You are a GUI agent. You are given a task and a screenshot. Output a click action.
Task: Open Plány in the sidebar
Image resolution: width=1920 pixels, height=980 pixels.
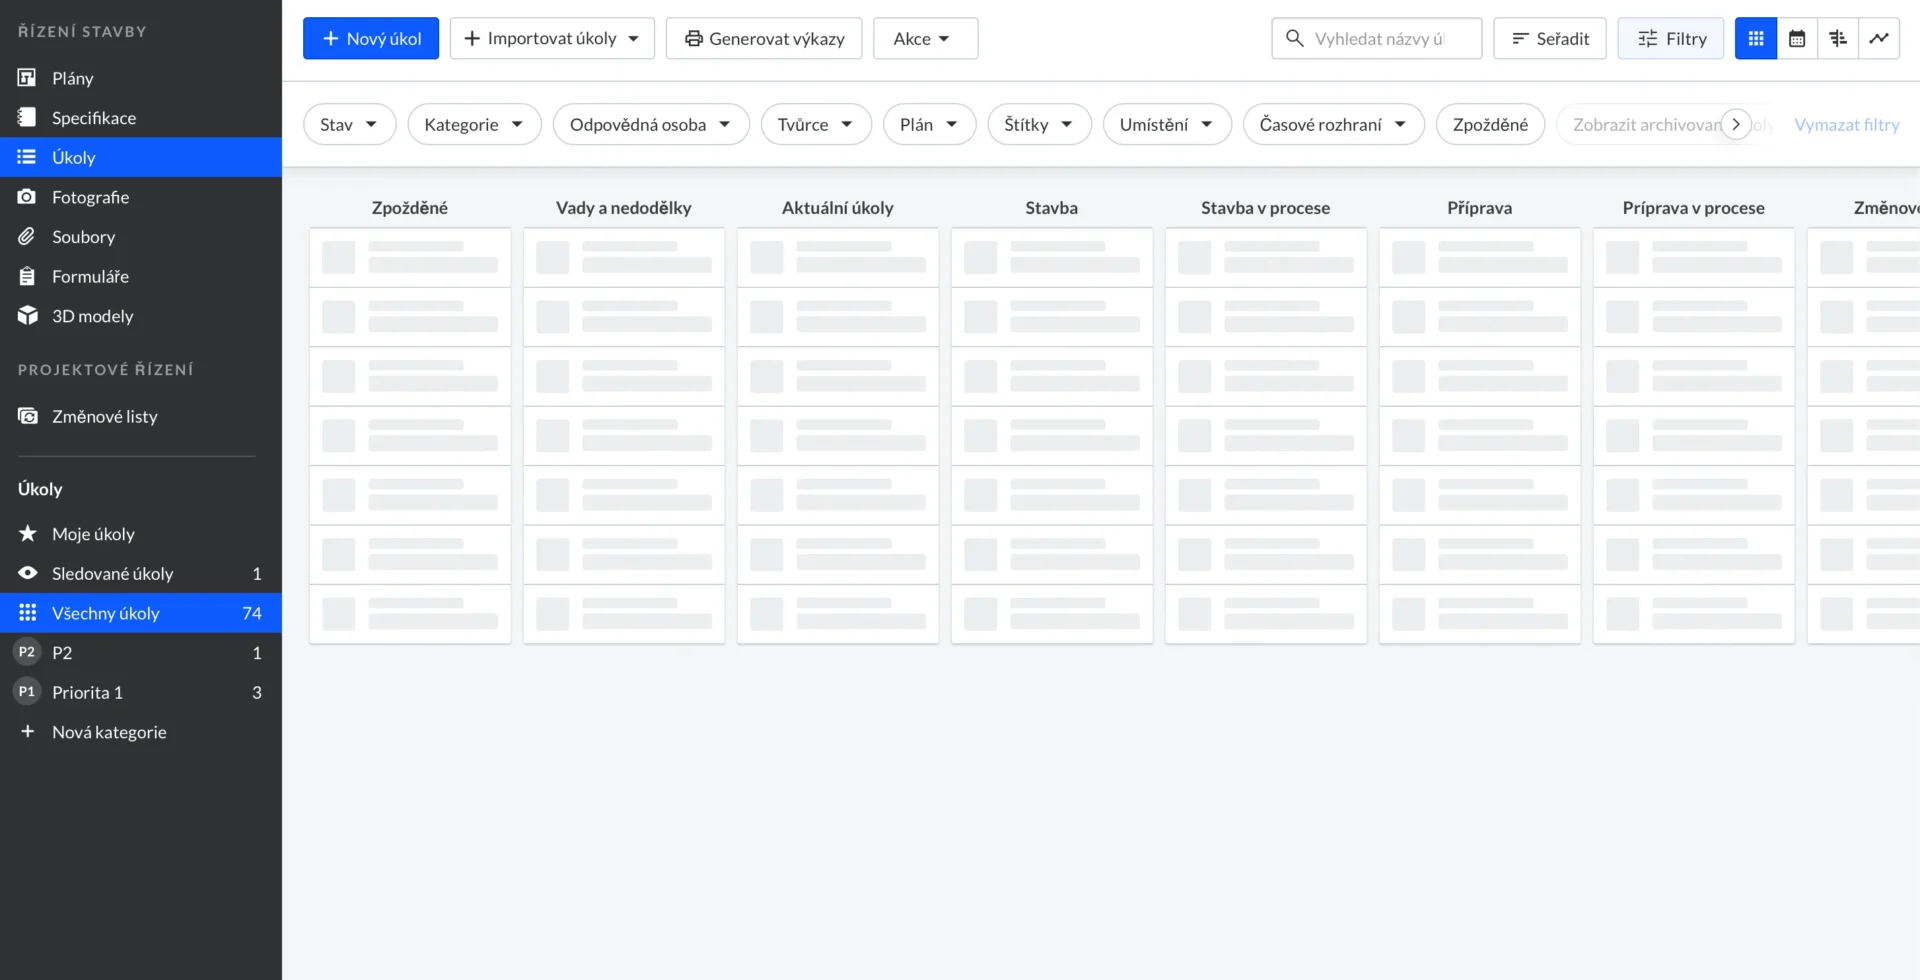72,78
